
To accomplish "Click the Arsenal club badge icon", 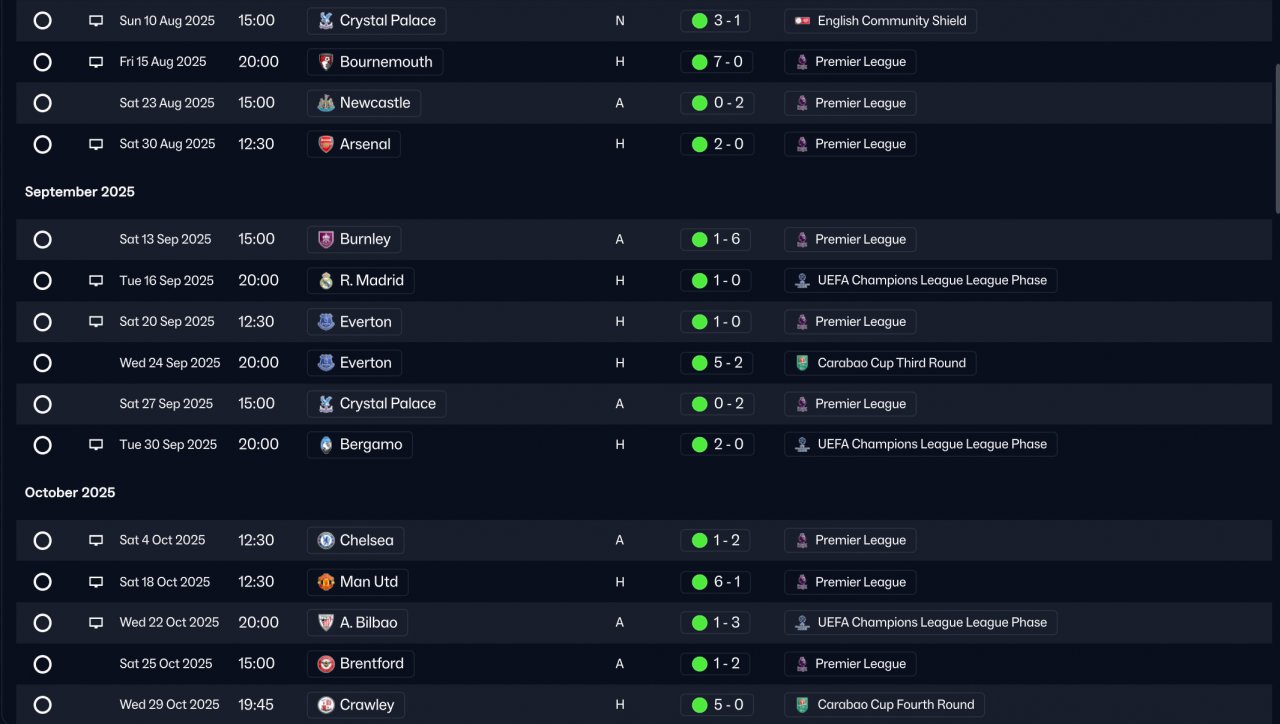I will (x=326, y=144).
